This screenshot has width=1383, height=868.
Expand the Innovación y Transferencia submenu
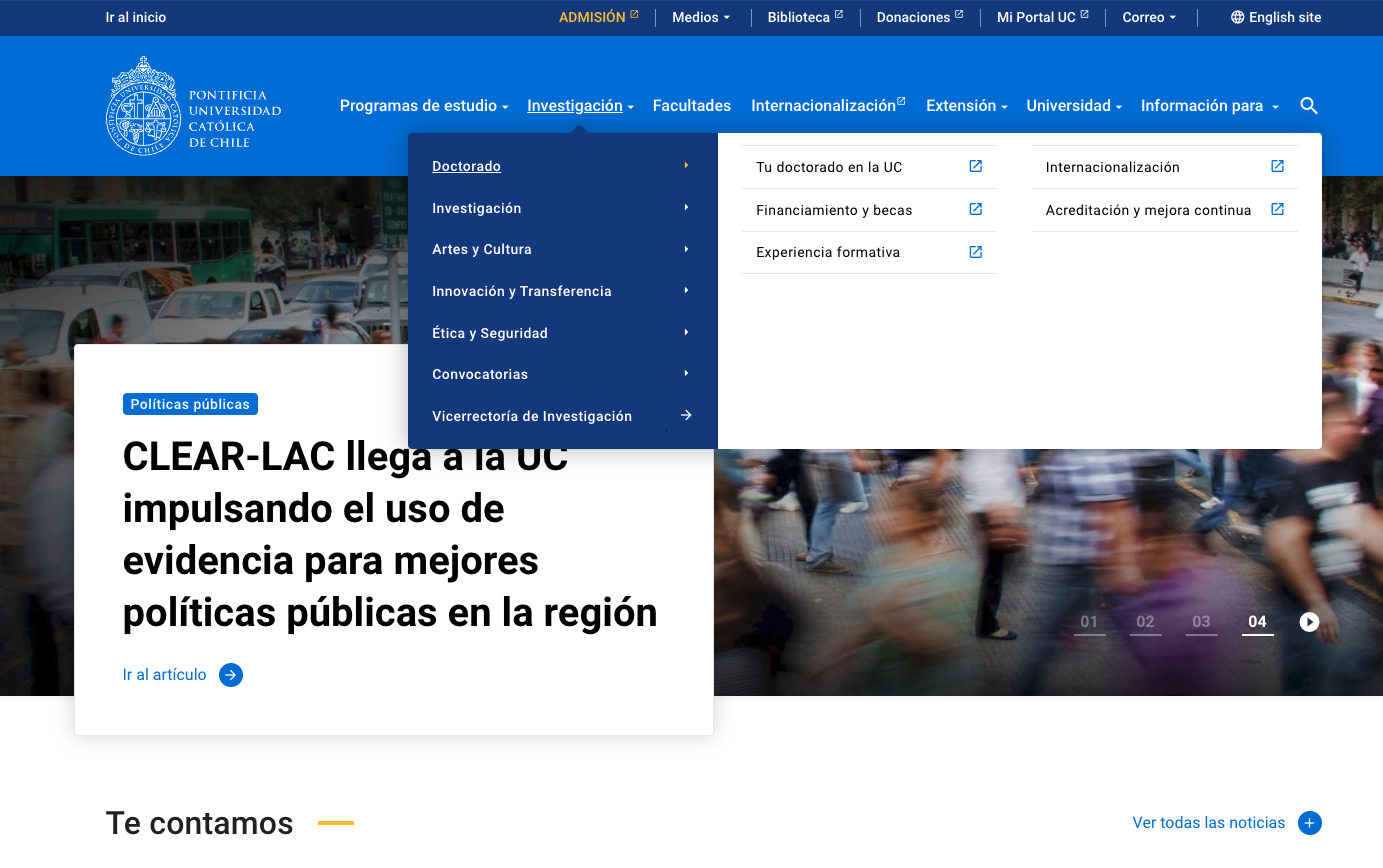click(x=562, y=291)
